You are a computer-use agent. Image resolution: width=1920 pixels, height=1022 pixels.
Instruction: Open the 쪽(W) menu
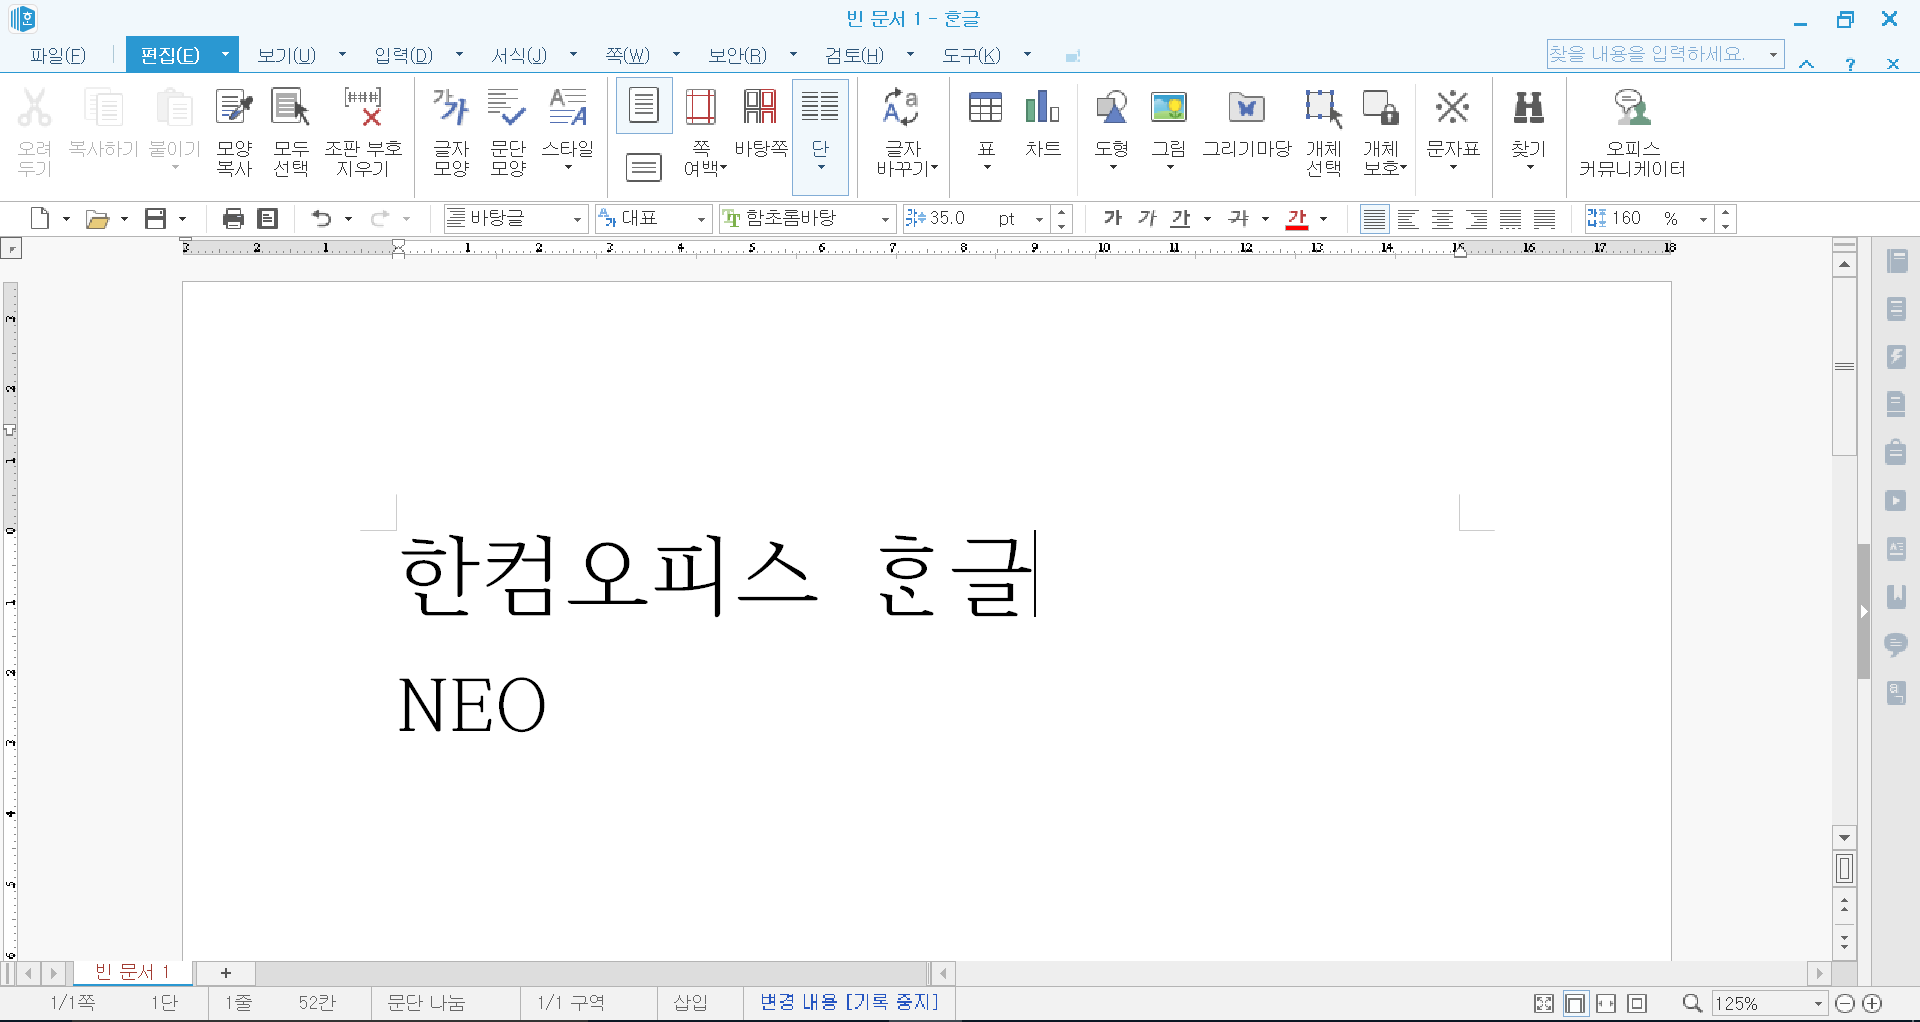(628, 55)
